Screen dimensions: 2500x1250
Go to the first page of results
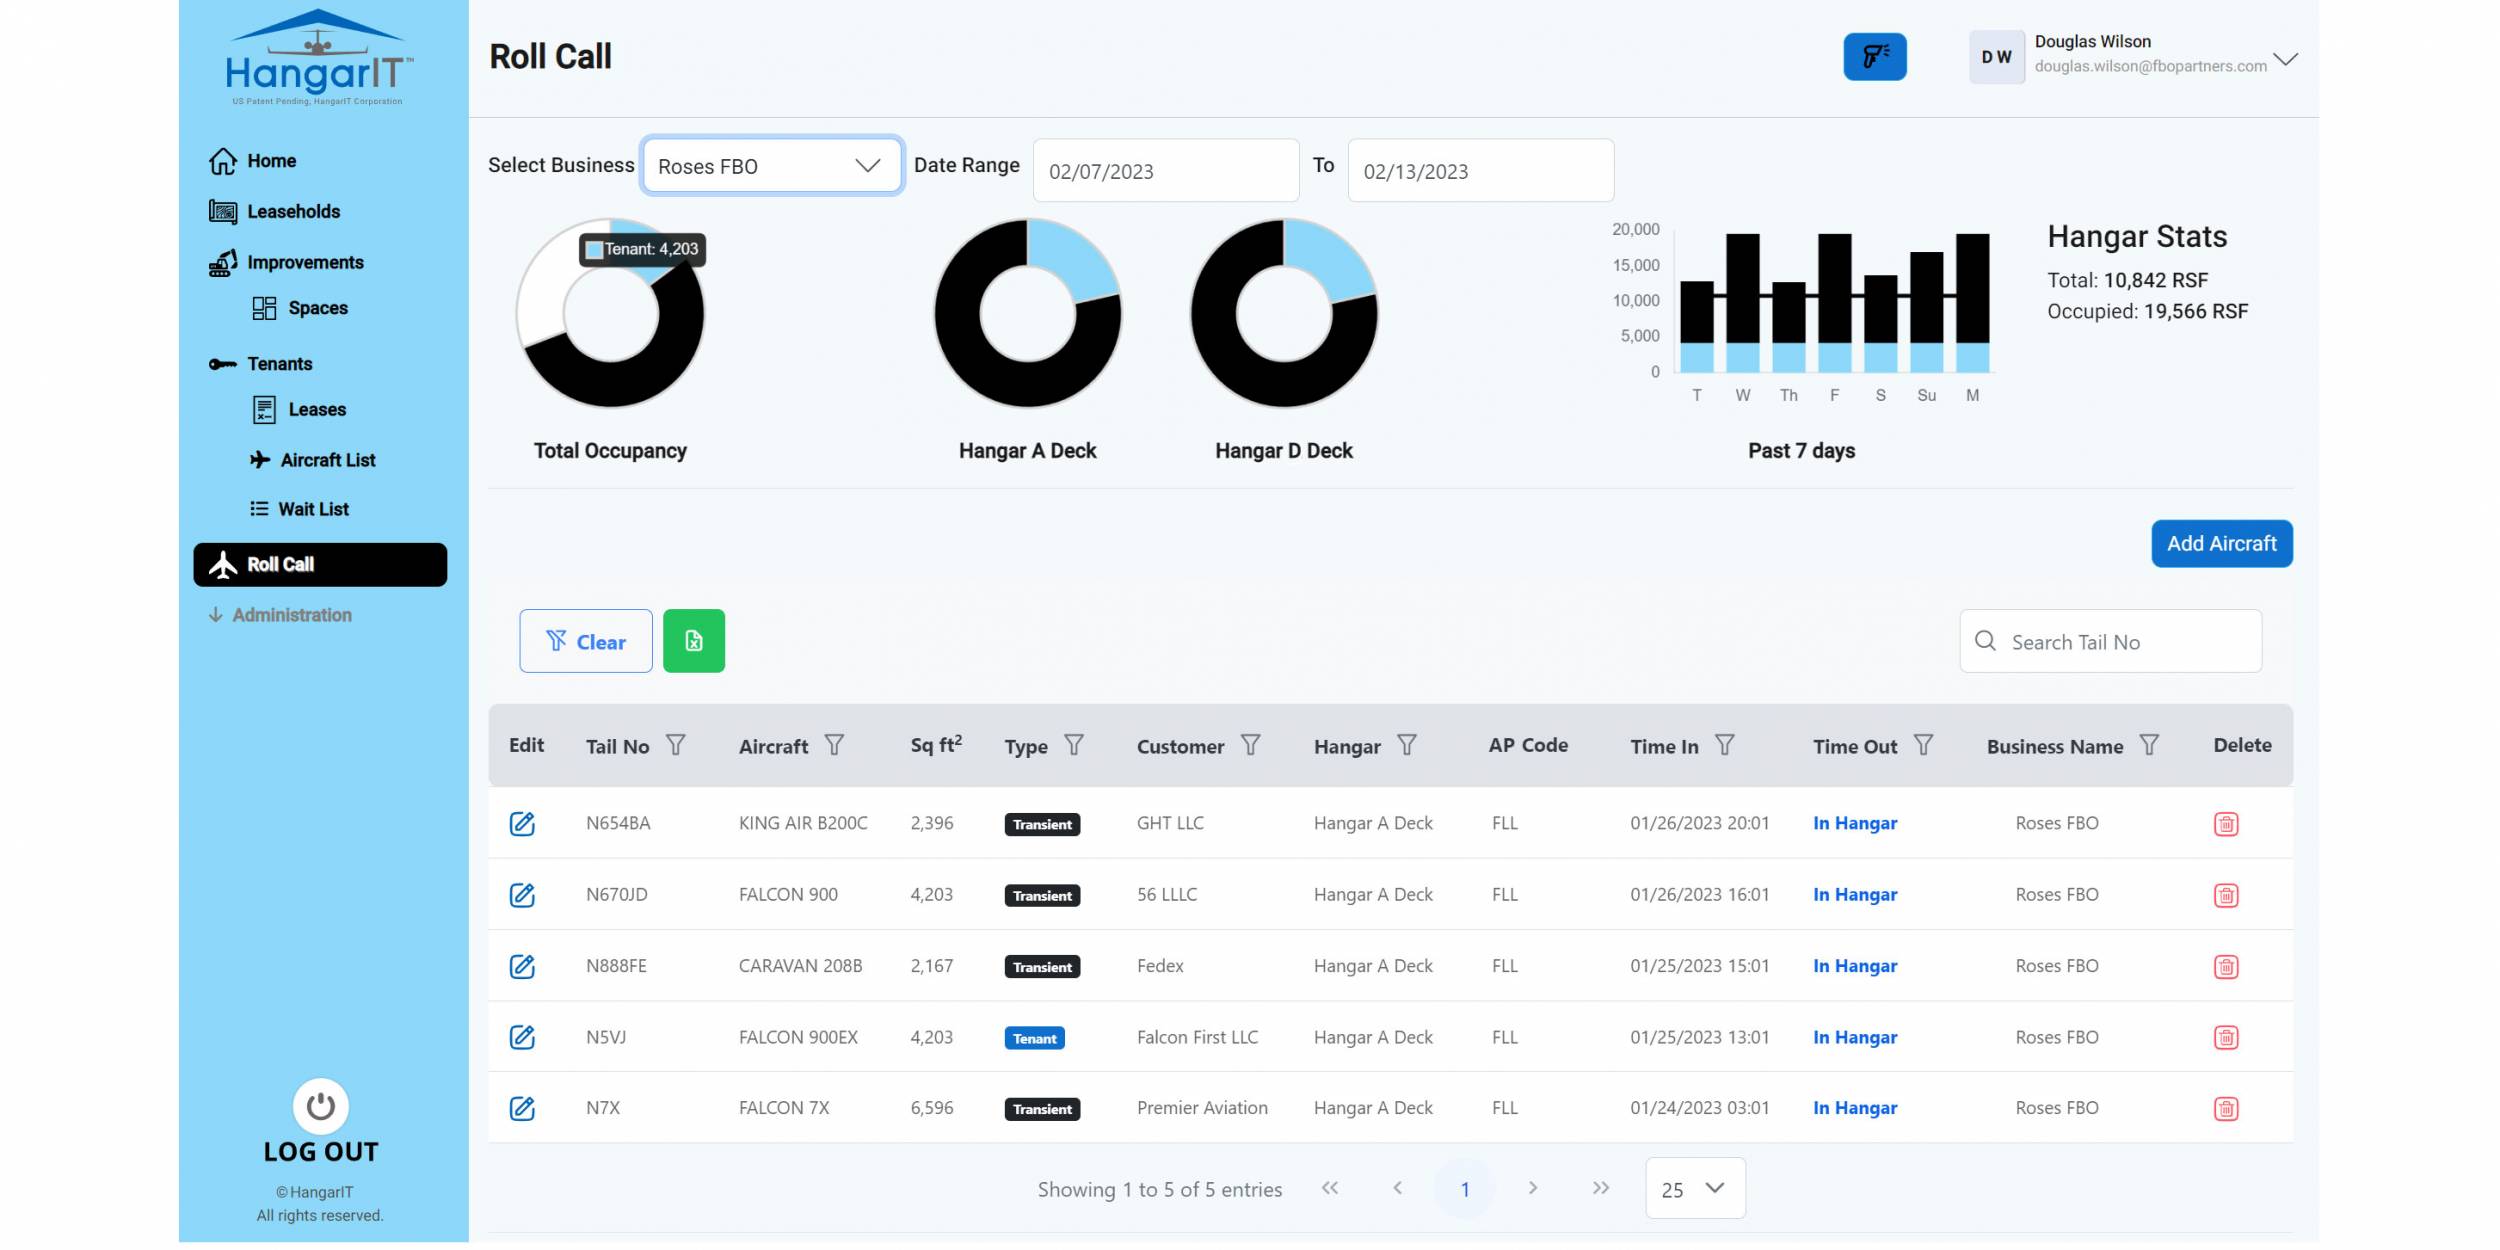coord(1330,1189)
